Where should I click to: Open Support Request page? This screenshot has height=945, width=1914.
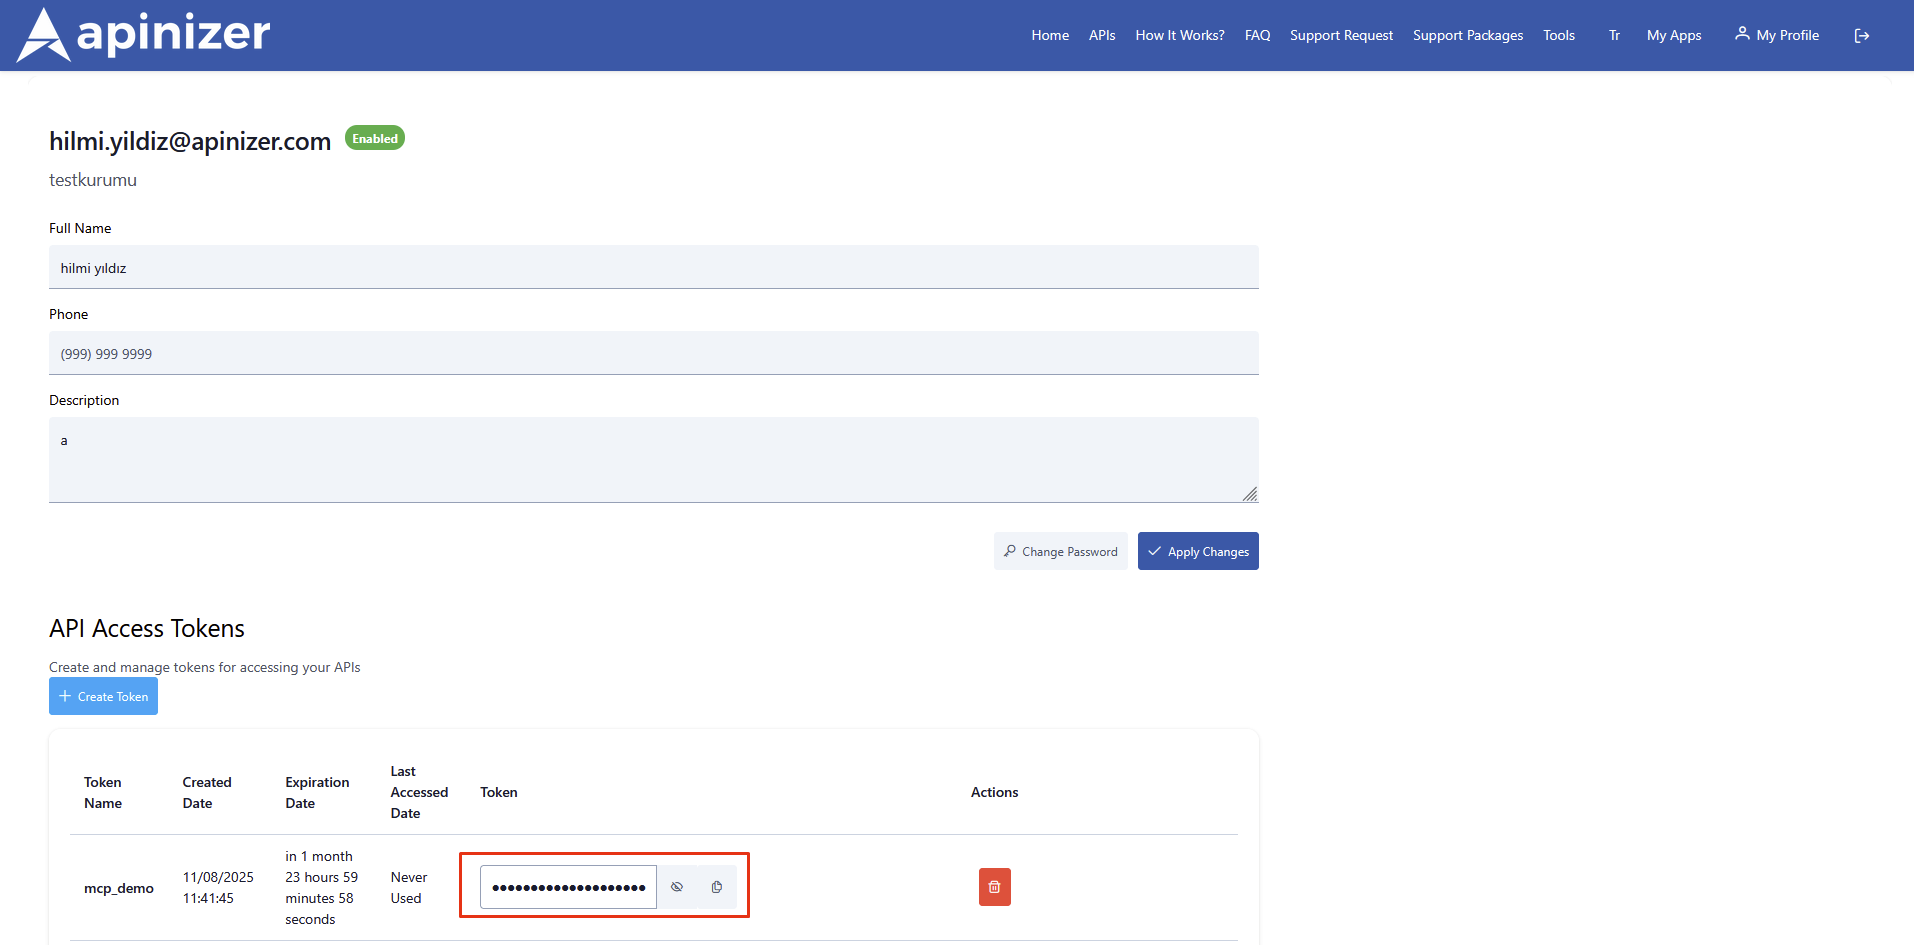[1341, 35]
